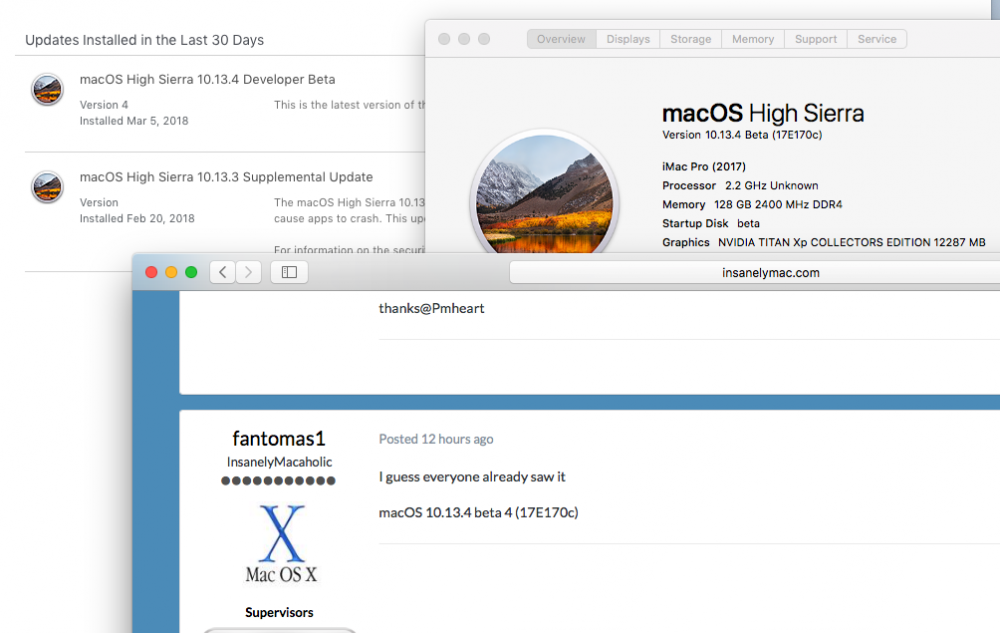Click the NVIDIA TITAN Xp graphics value
The height and width of the screenshot is (633, 1000).
pyautogui.click(x=852, y=242)
